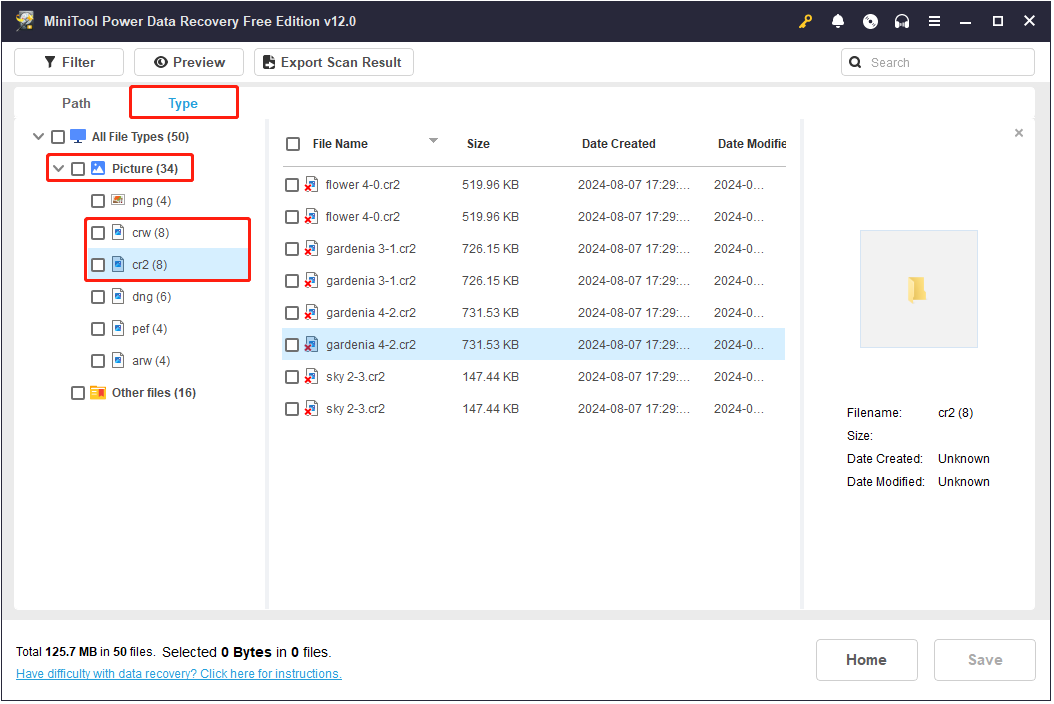This screenshot has width=1054, height=704.
Task: Close the preview panel with the x icon
Action: click(x=1019, y=133)
